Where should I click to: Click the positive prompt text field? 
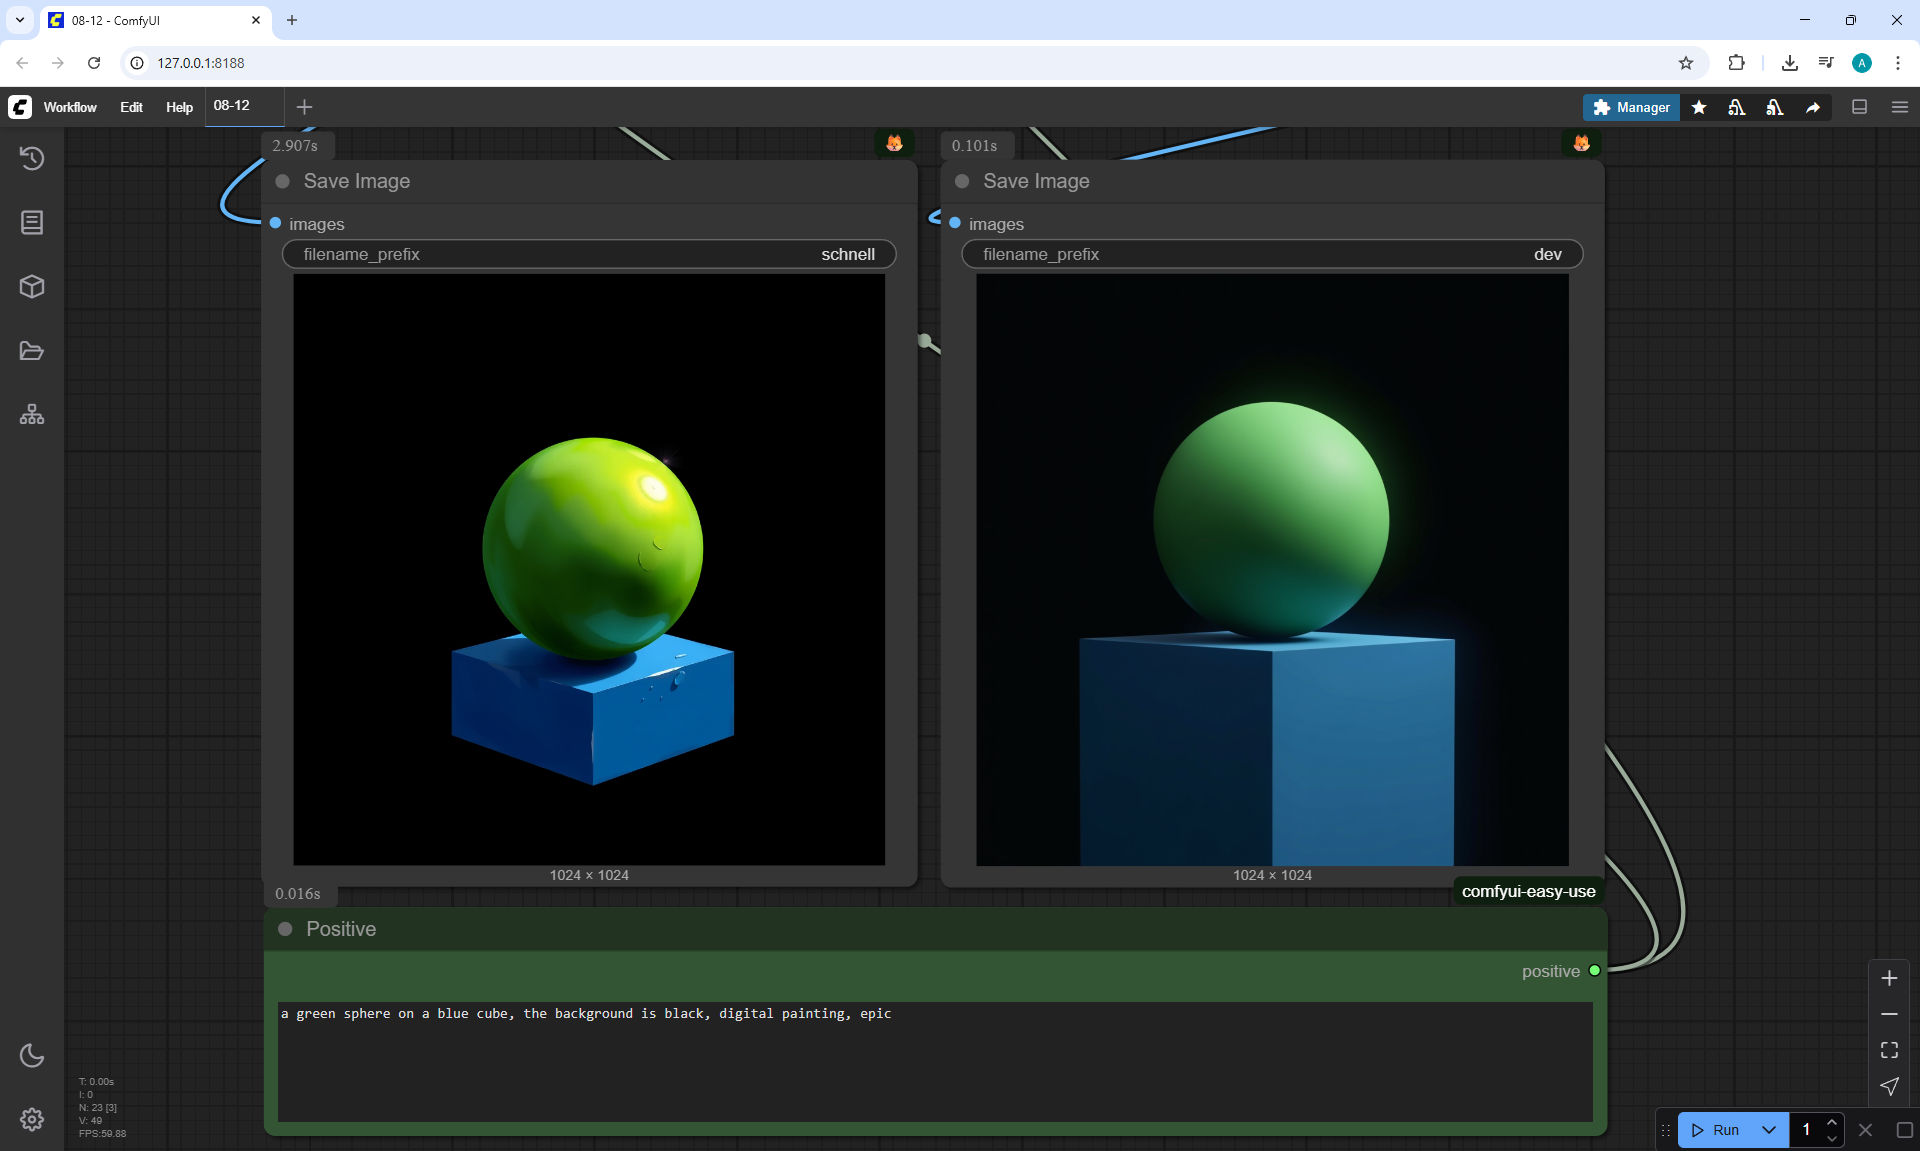(934, 1060)
